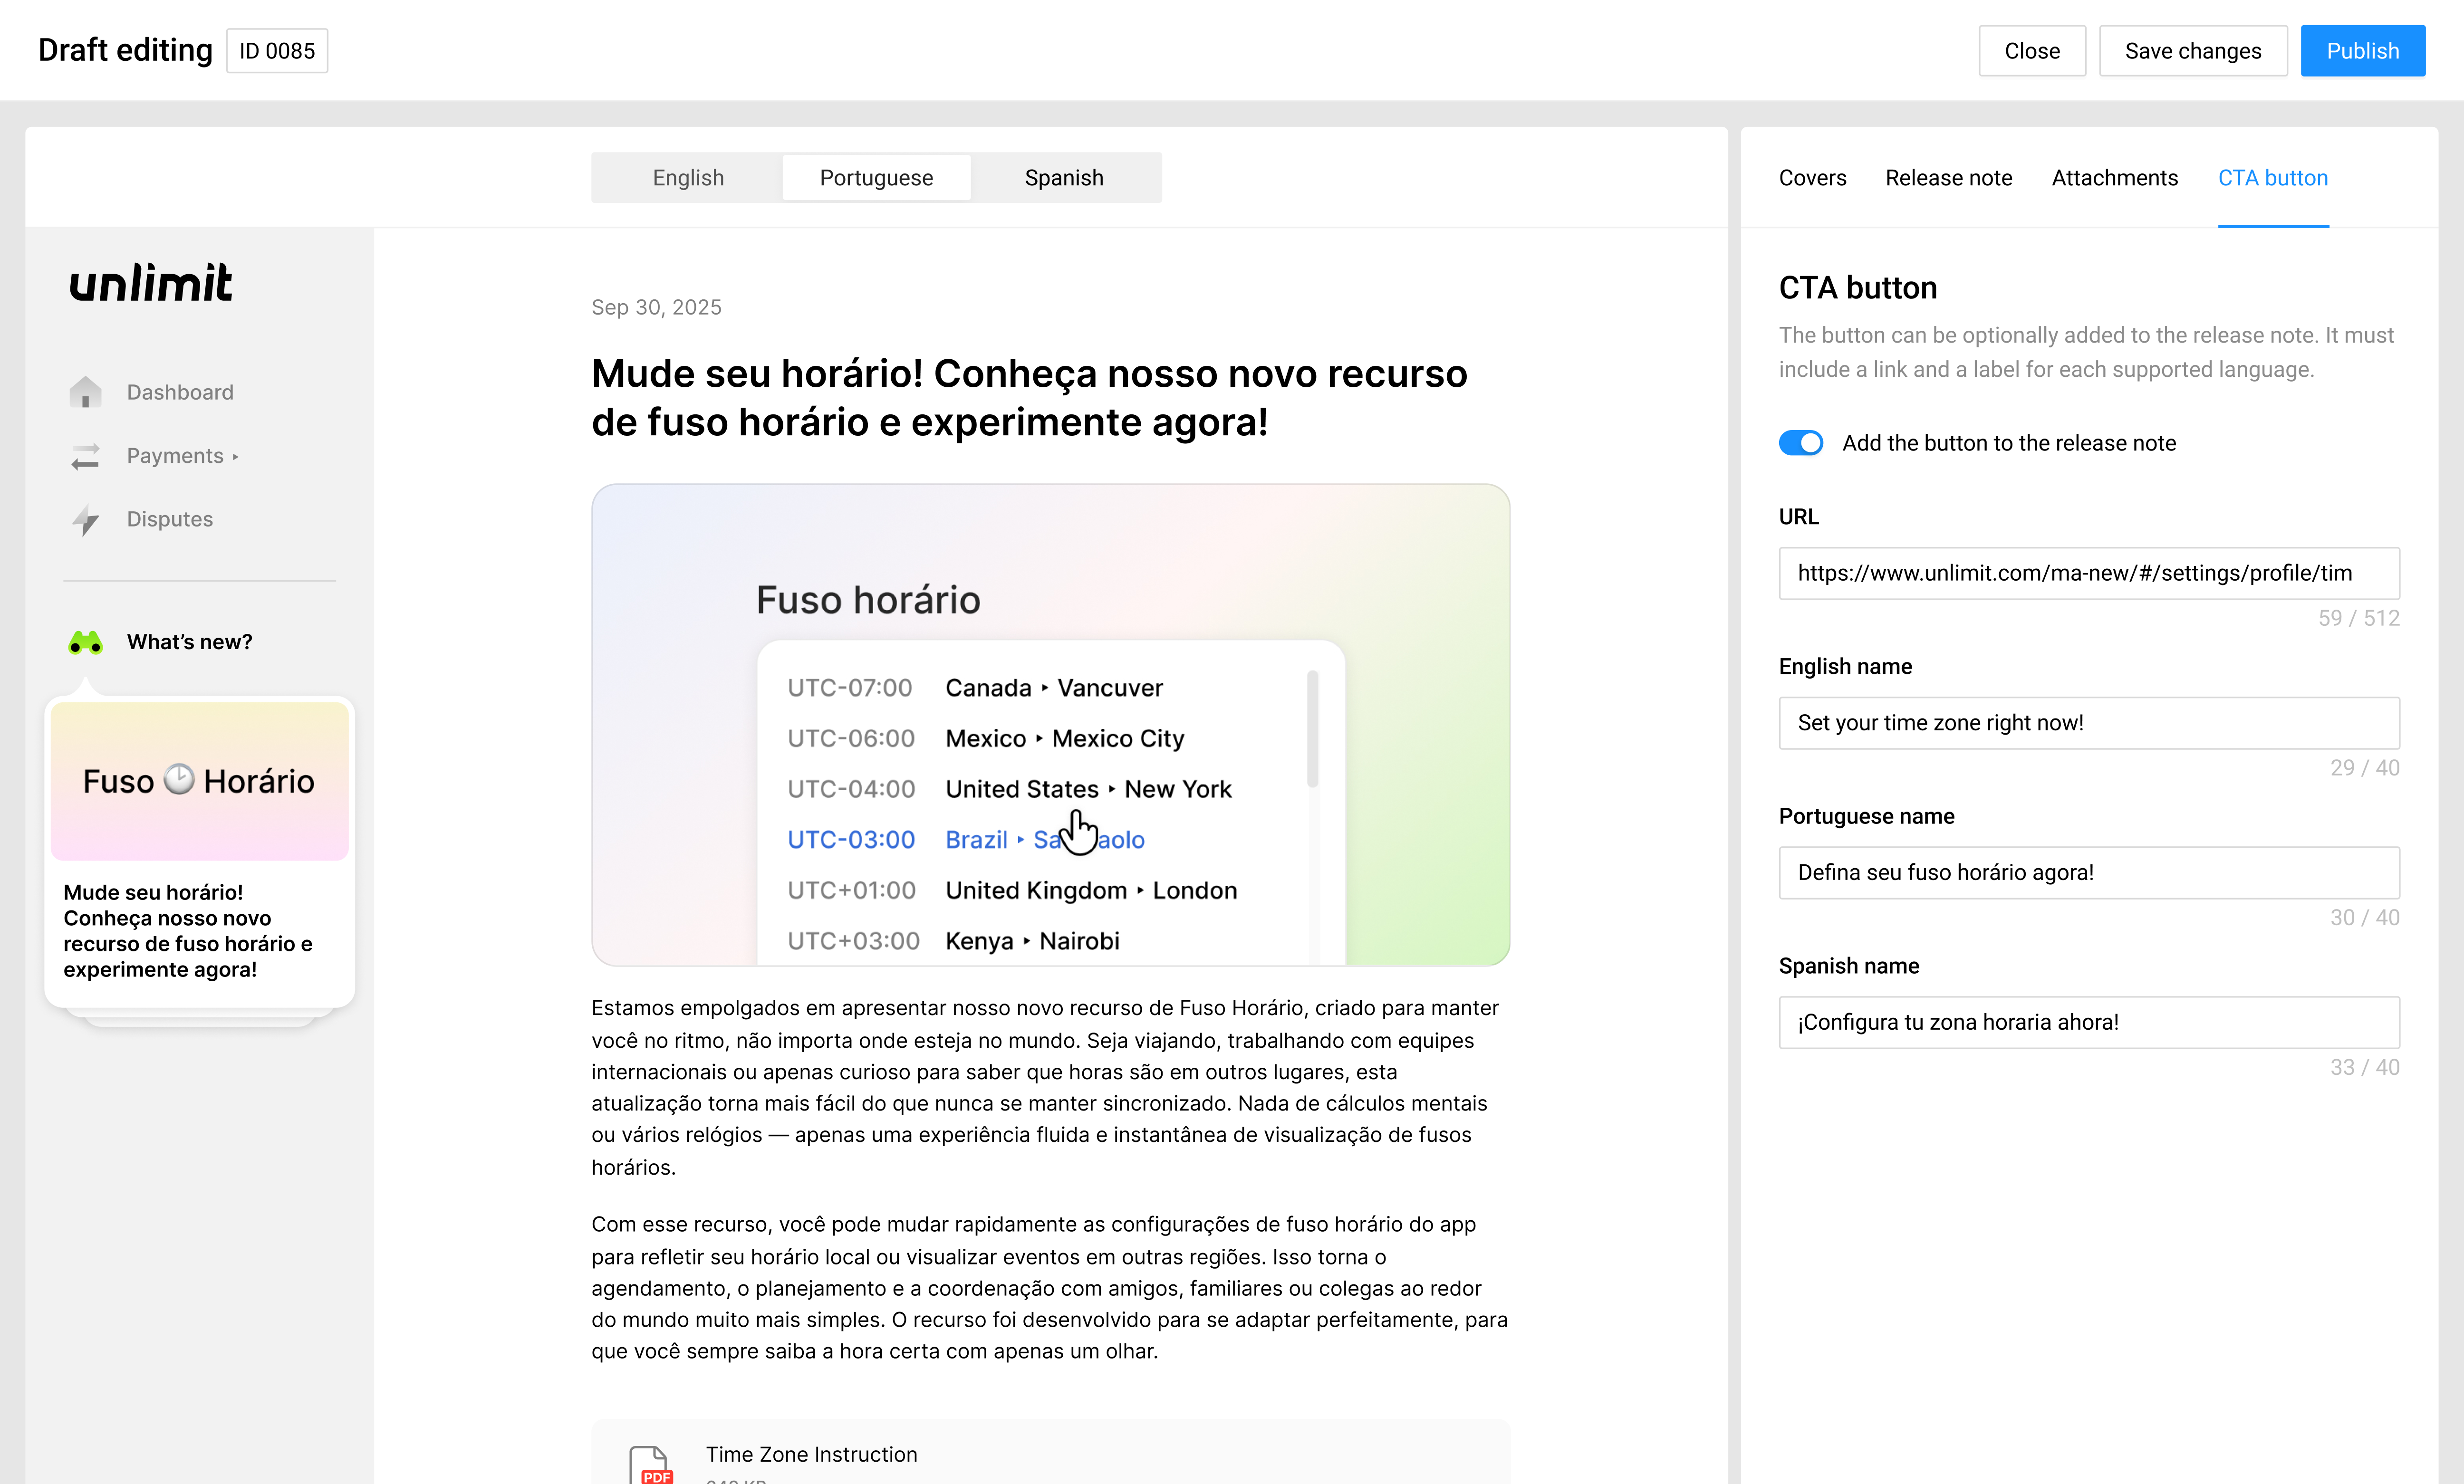Click the preview card title text

coord(188,931)
